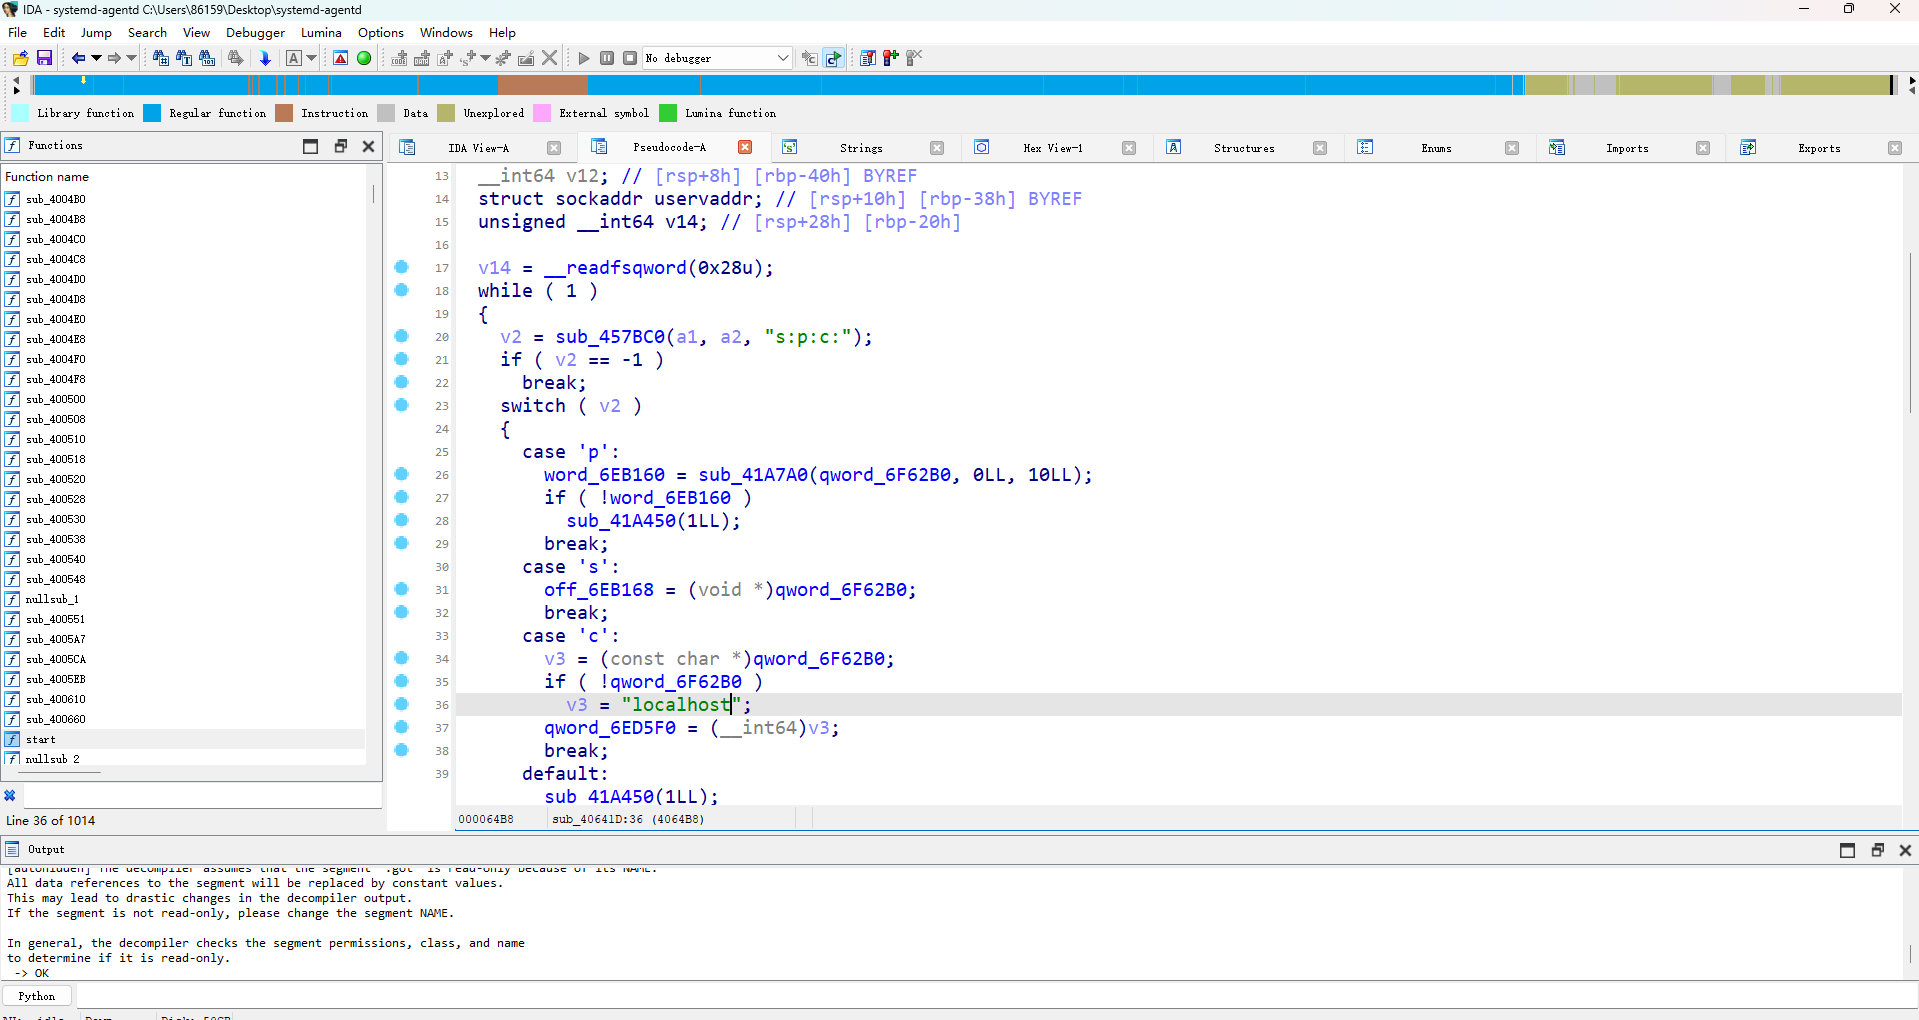Click the convert-to-code toolbar icon

coord(399,58)
